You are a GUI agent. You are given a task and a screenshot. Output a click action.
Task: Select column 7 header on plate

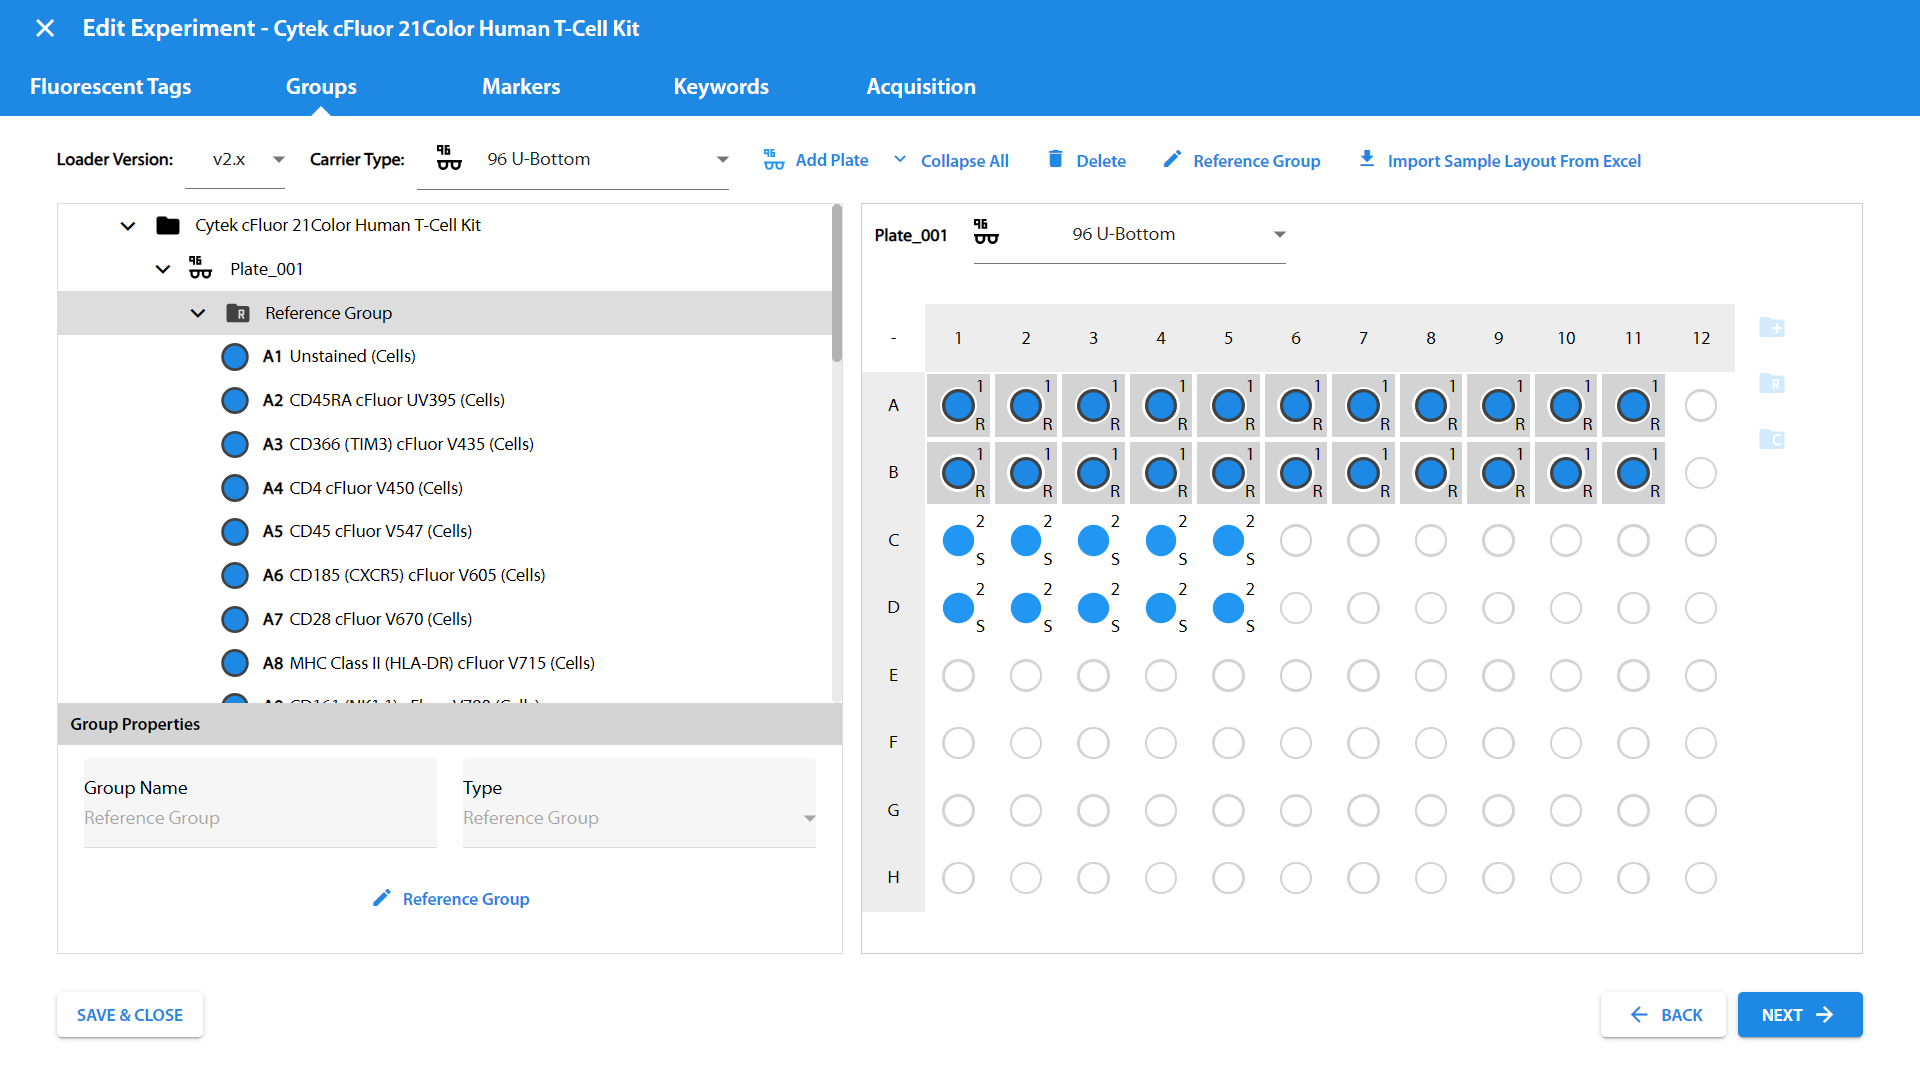(x=1363, y=338)
